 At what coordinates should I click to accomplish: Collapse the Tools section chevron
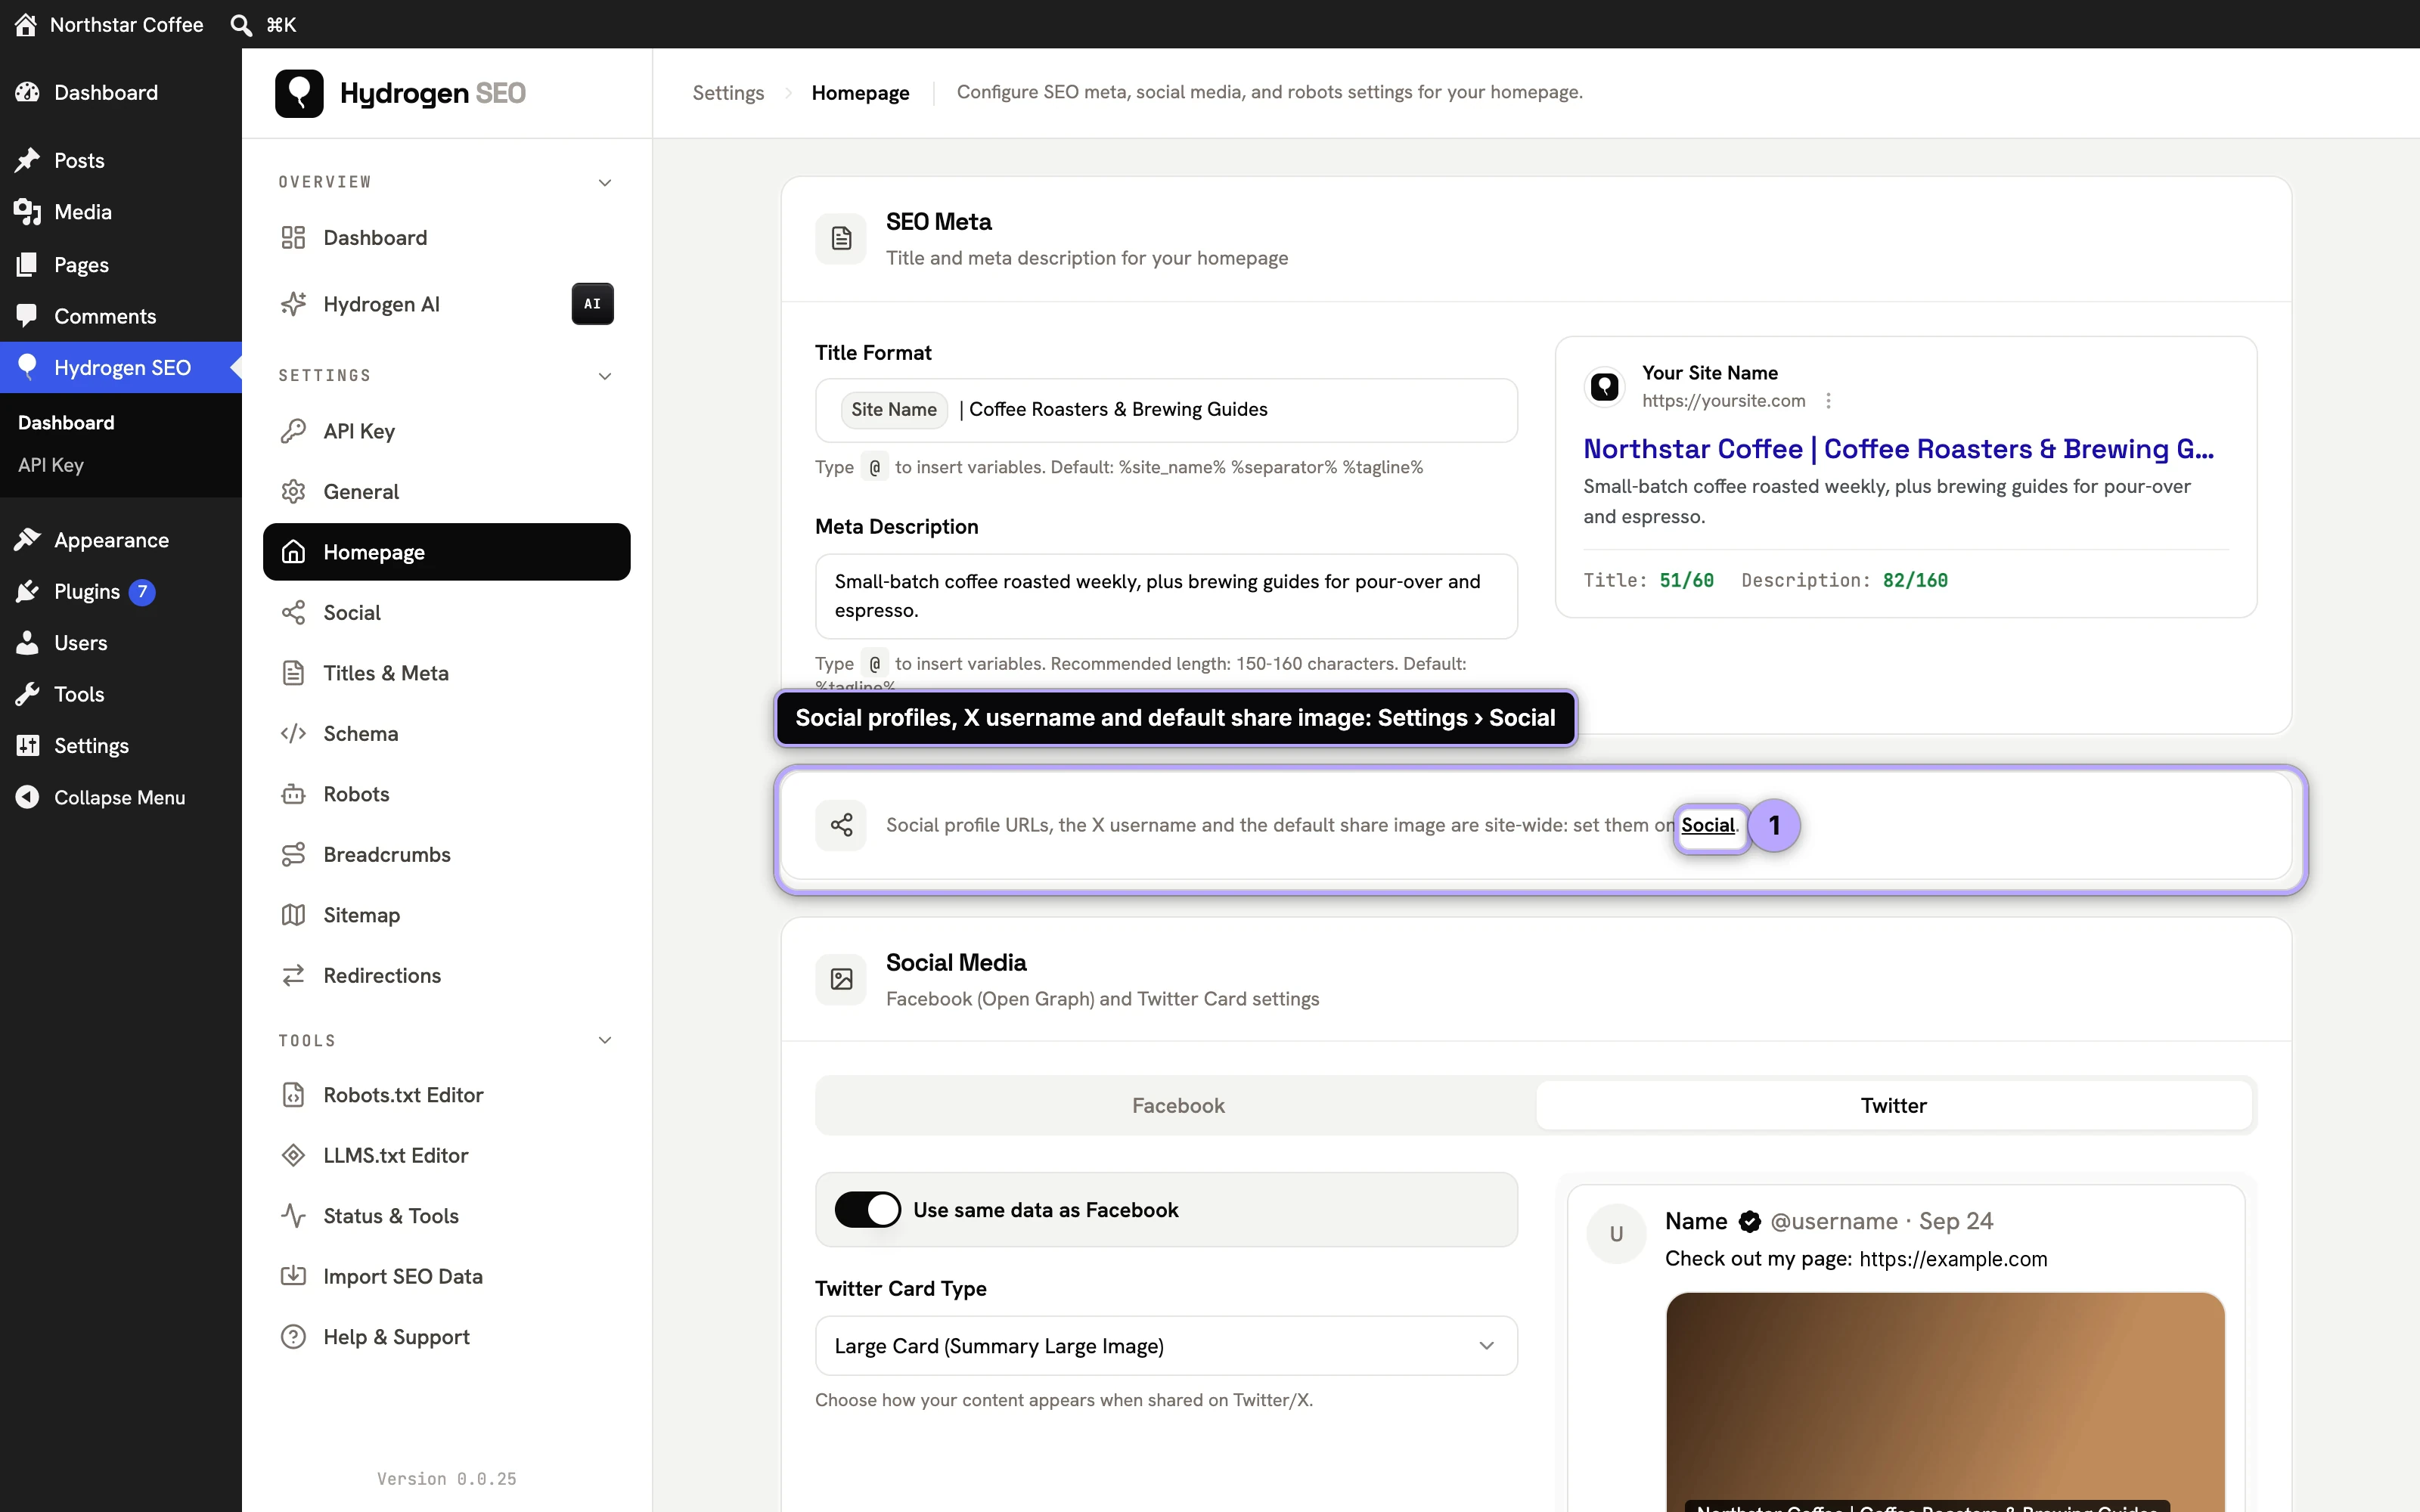tap(604, 1040)
